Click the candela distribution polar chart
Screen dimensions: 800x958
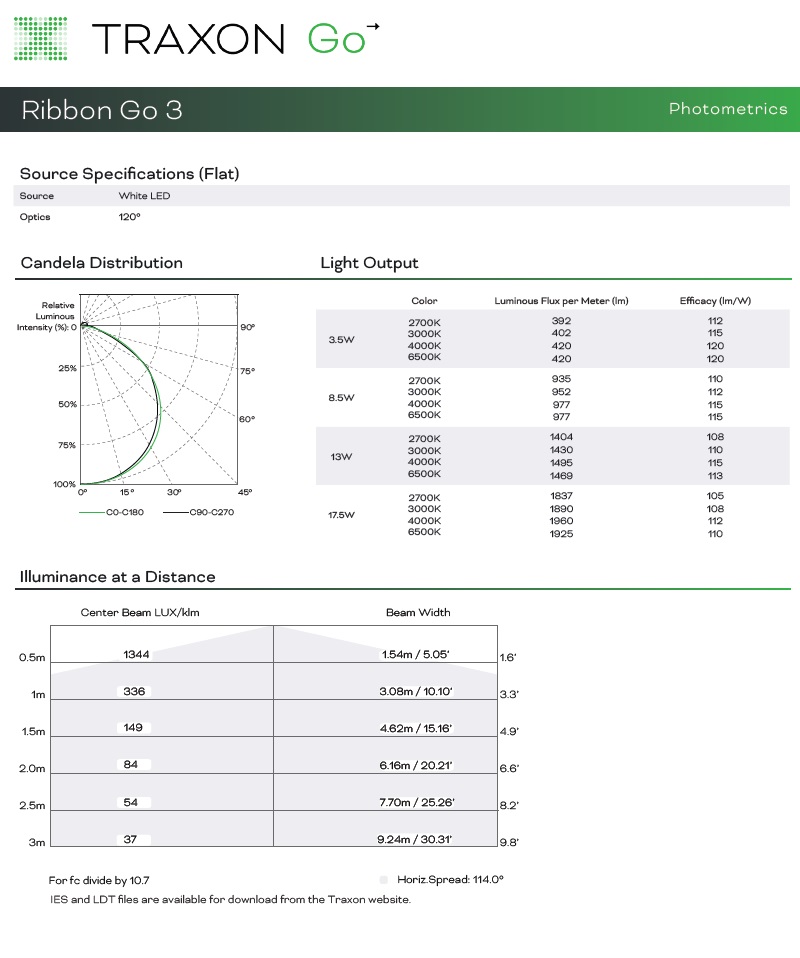point(160,390)
